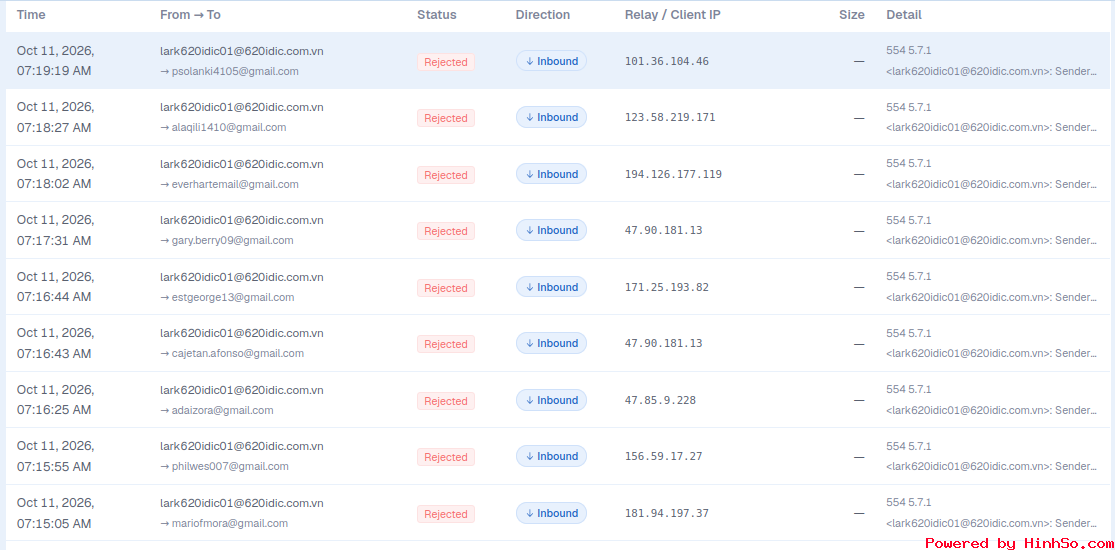This screenshot has height=550, width=1115.
Task: Click the Rejected status for 07:19:19 AM entry
Action: tap(446, 62)
